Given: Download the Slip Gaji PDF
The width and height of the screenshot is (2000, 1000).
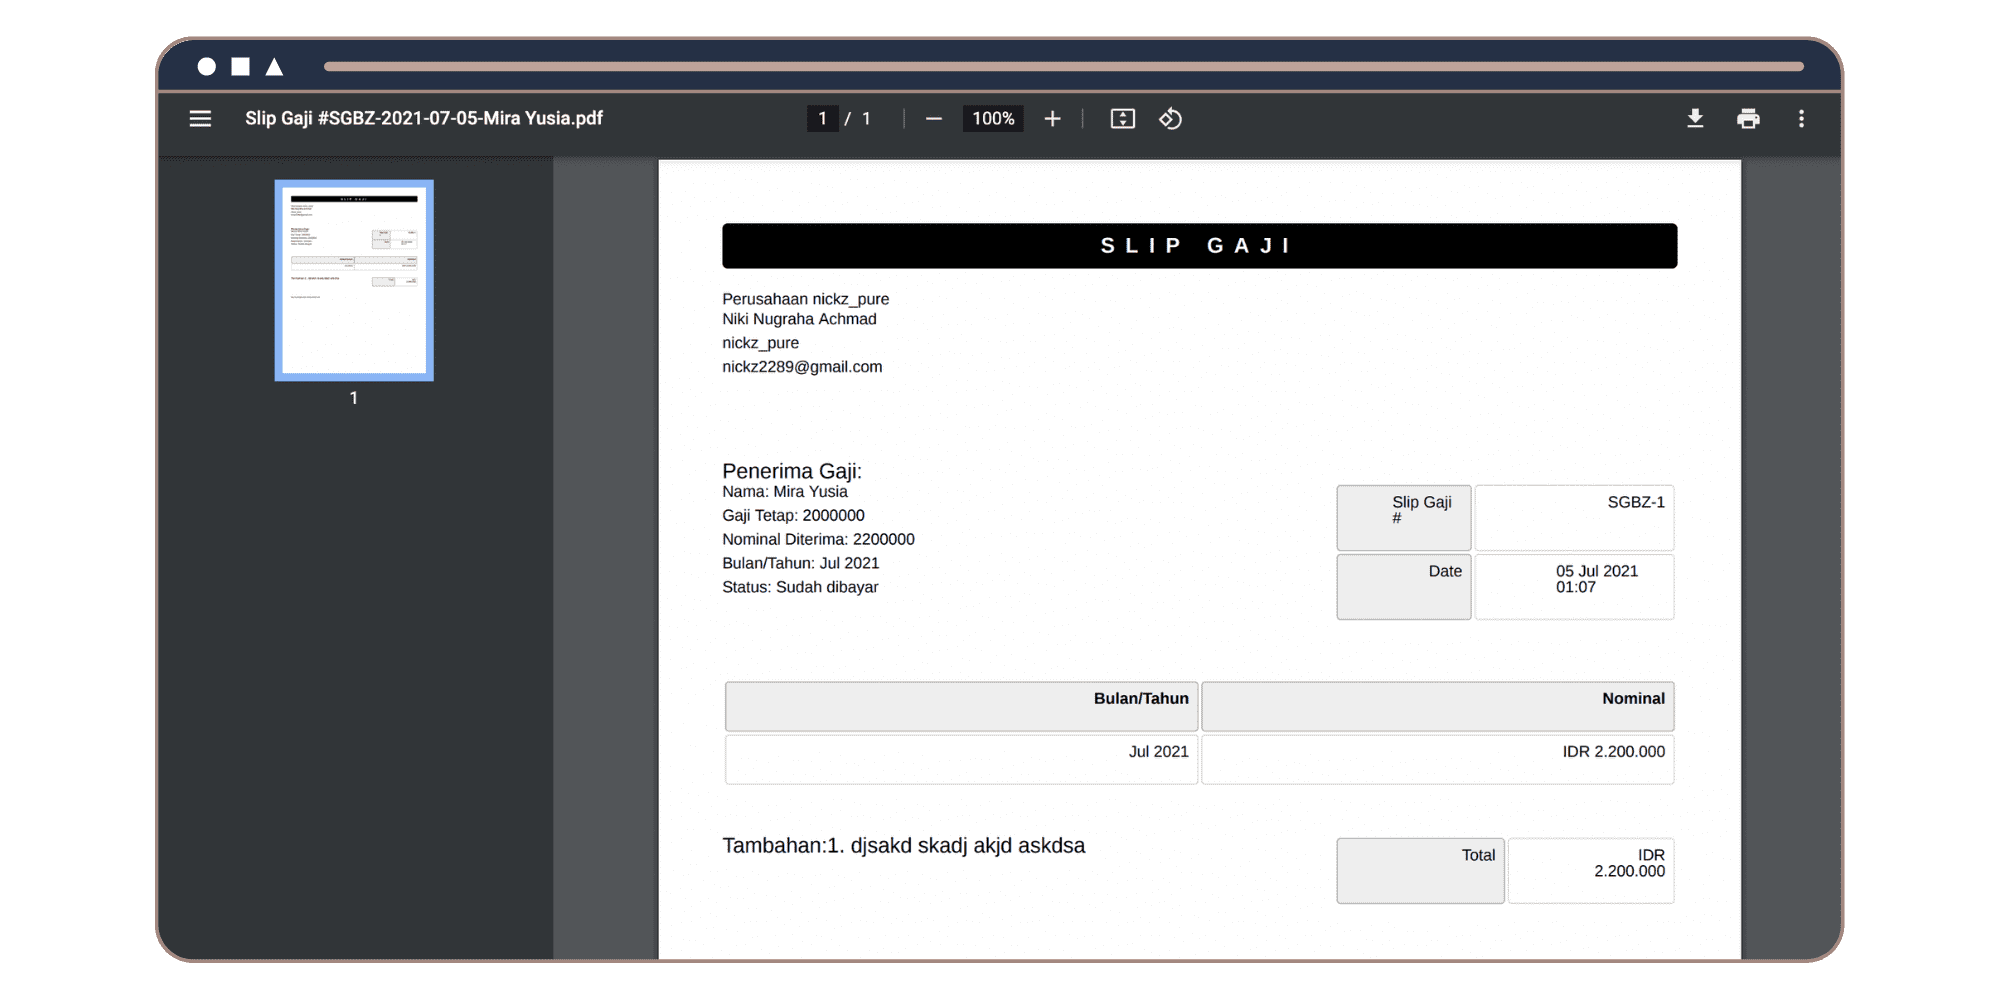Looking at the screenshot, I should pyautogui.click(x=1695, y=119).
